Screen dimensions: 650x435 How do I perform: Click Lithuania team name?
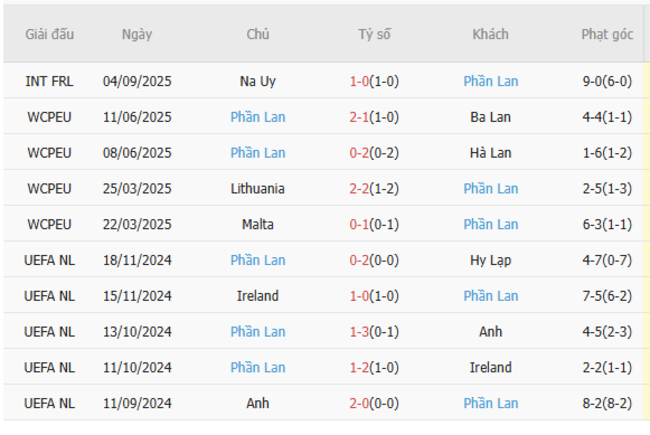pos(257,189)
